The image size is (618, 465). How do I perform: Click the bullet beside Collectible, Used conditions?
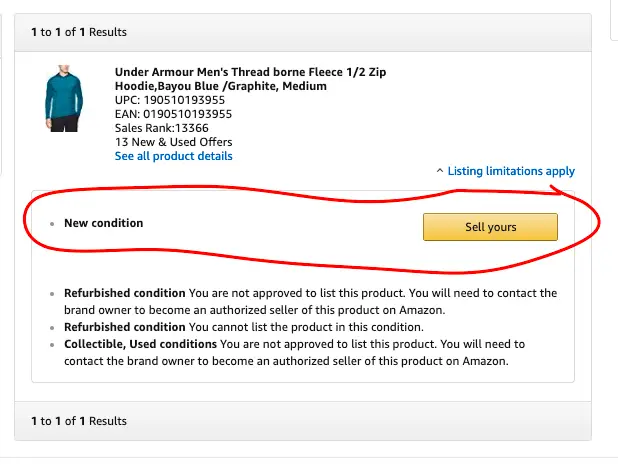51,345
